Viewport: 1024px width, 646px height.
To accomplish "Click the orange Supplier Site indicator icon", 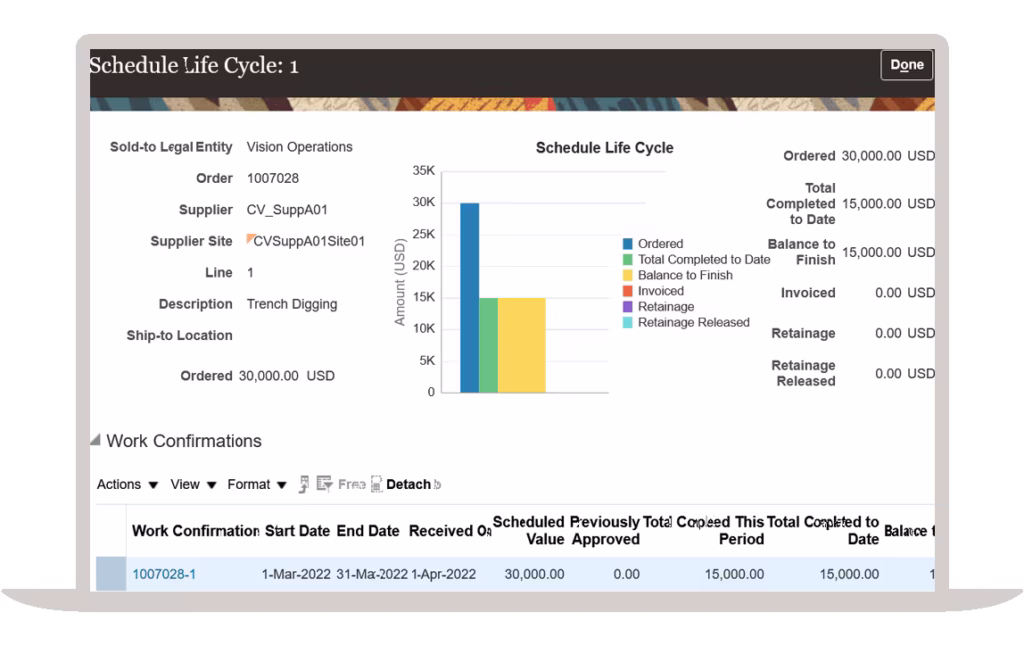I will [251, 239].
